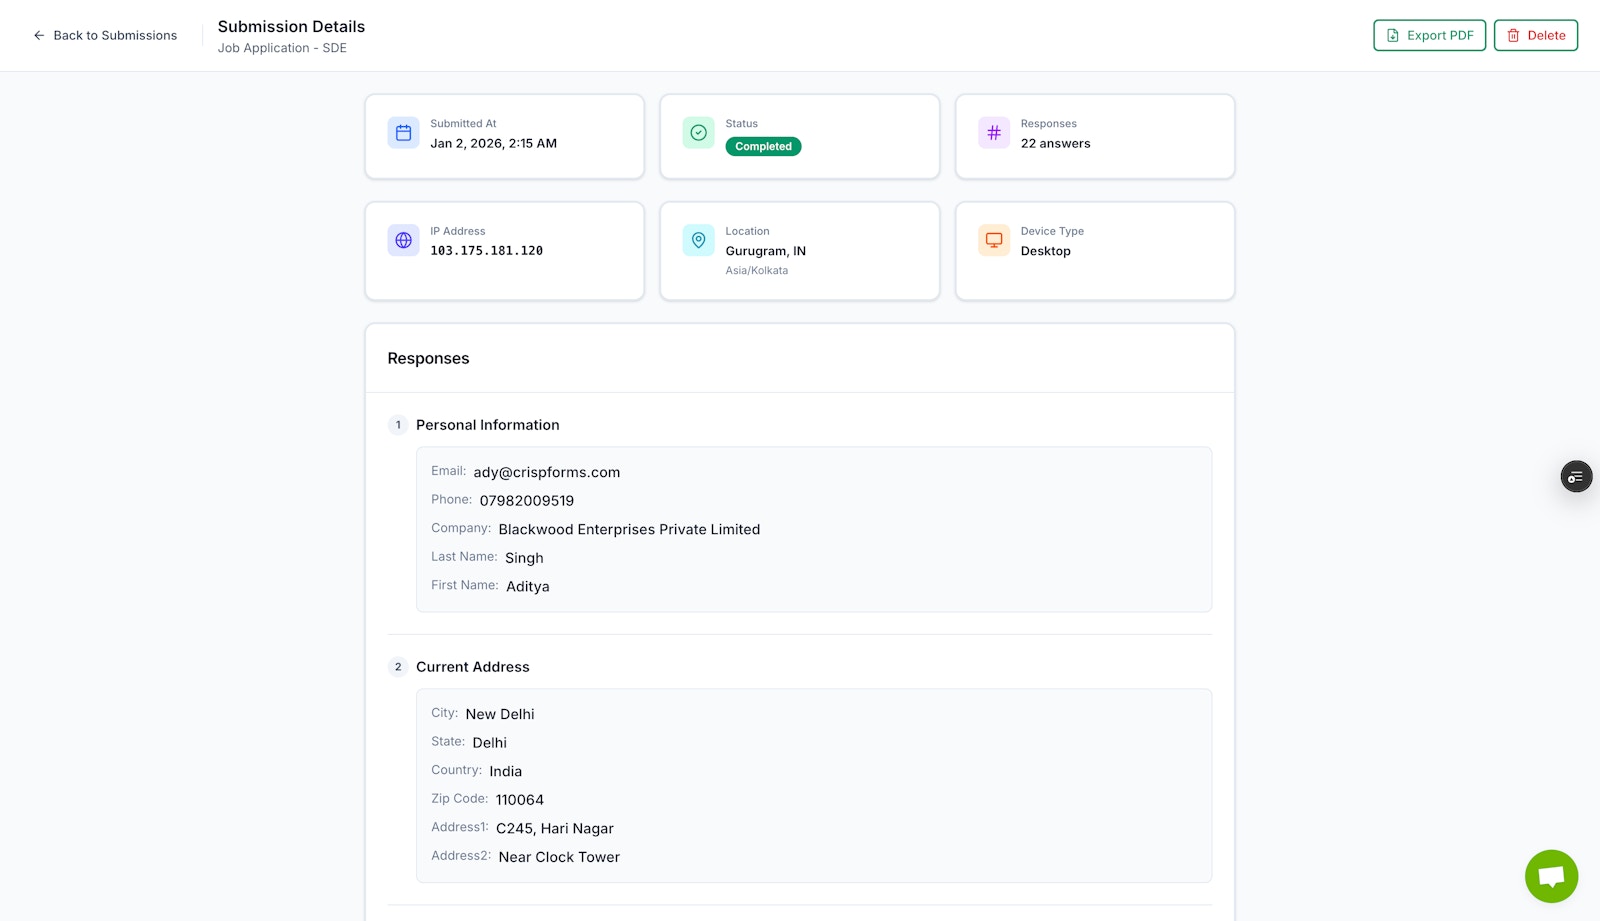This screenshot has height=921, width=1600.
Task: Click the Last Name value Singh
Action: click(524, 558)
